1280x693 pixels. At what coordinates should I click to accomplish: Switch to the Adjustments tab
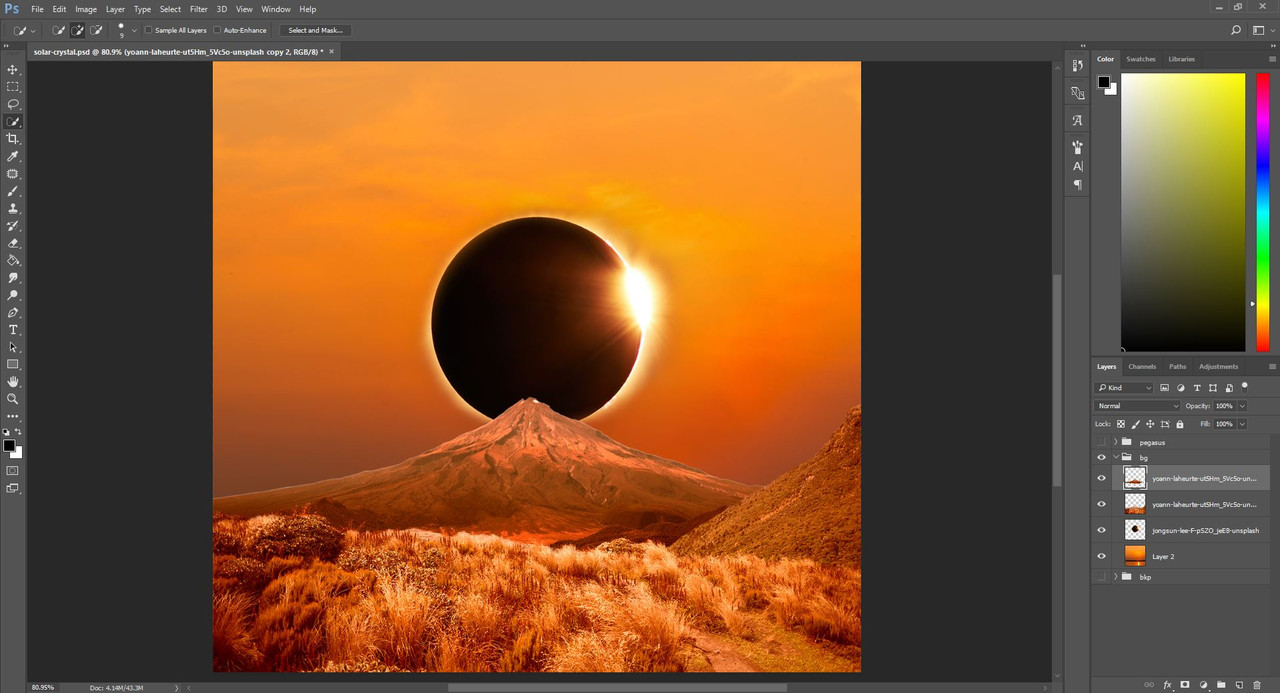point(1218,367)
